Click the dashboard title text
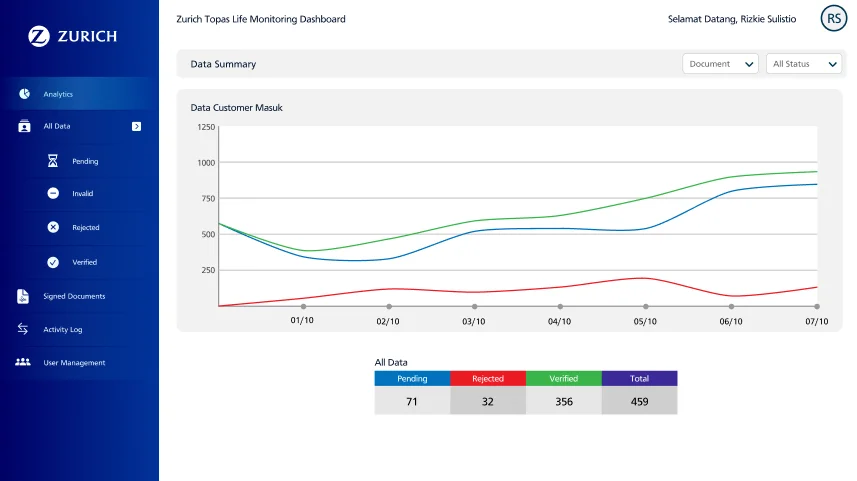Screen dimensions: 857x481 (261, 19)
